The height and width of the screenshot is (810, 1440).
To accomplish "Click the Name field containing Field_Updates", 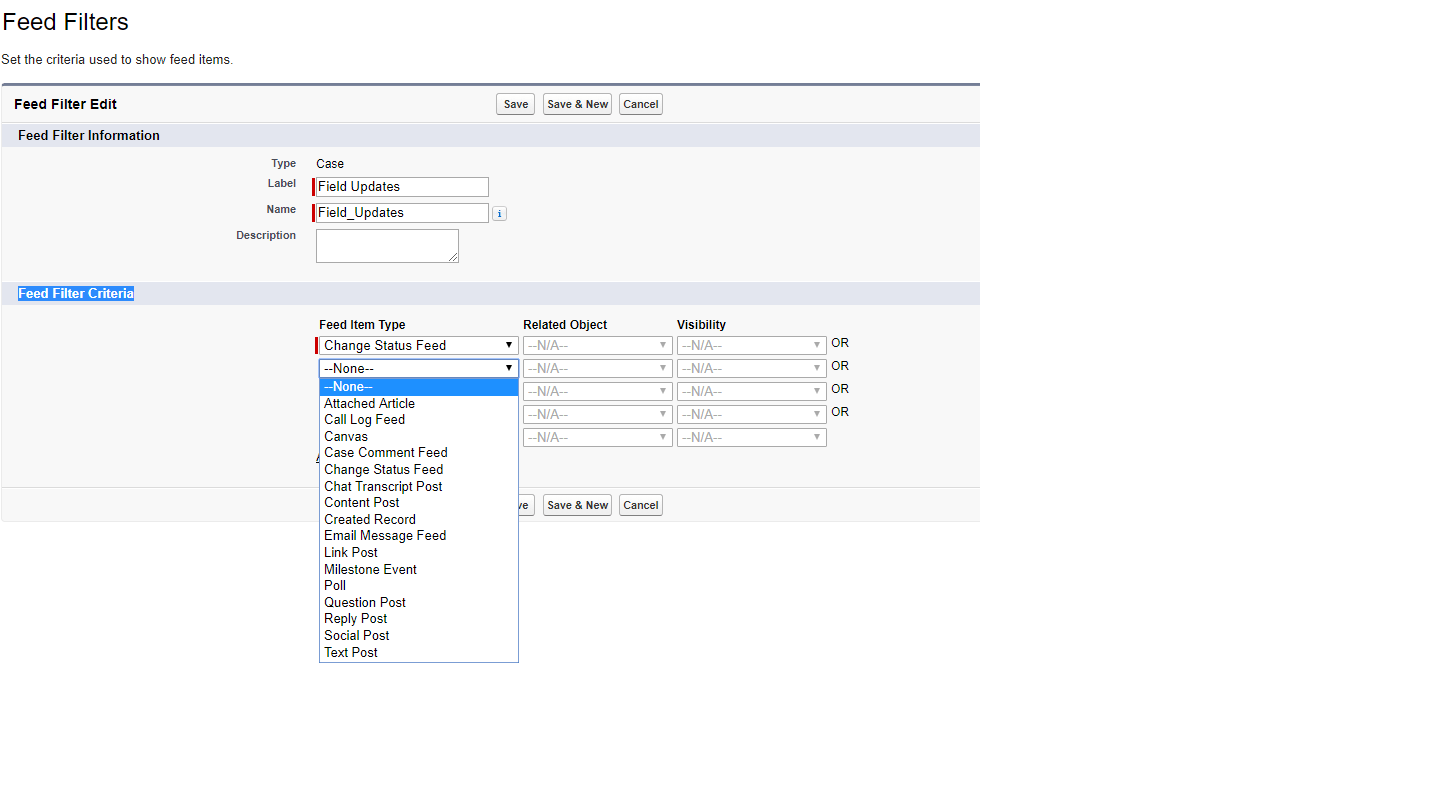I will pyautogui.click(x=400, y=212).
